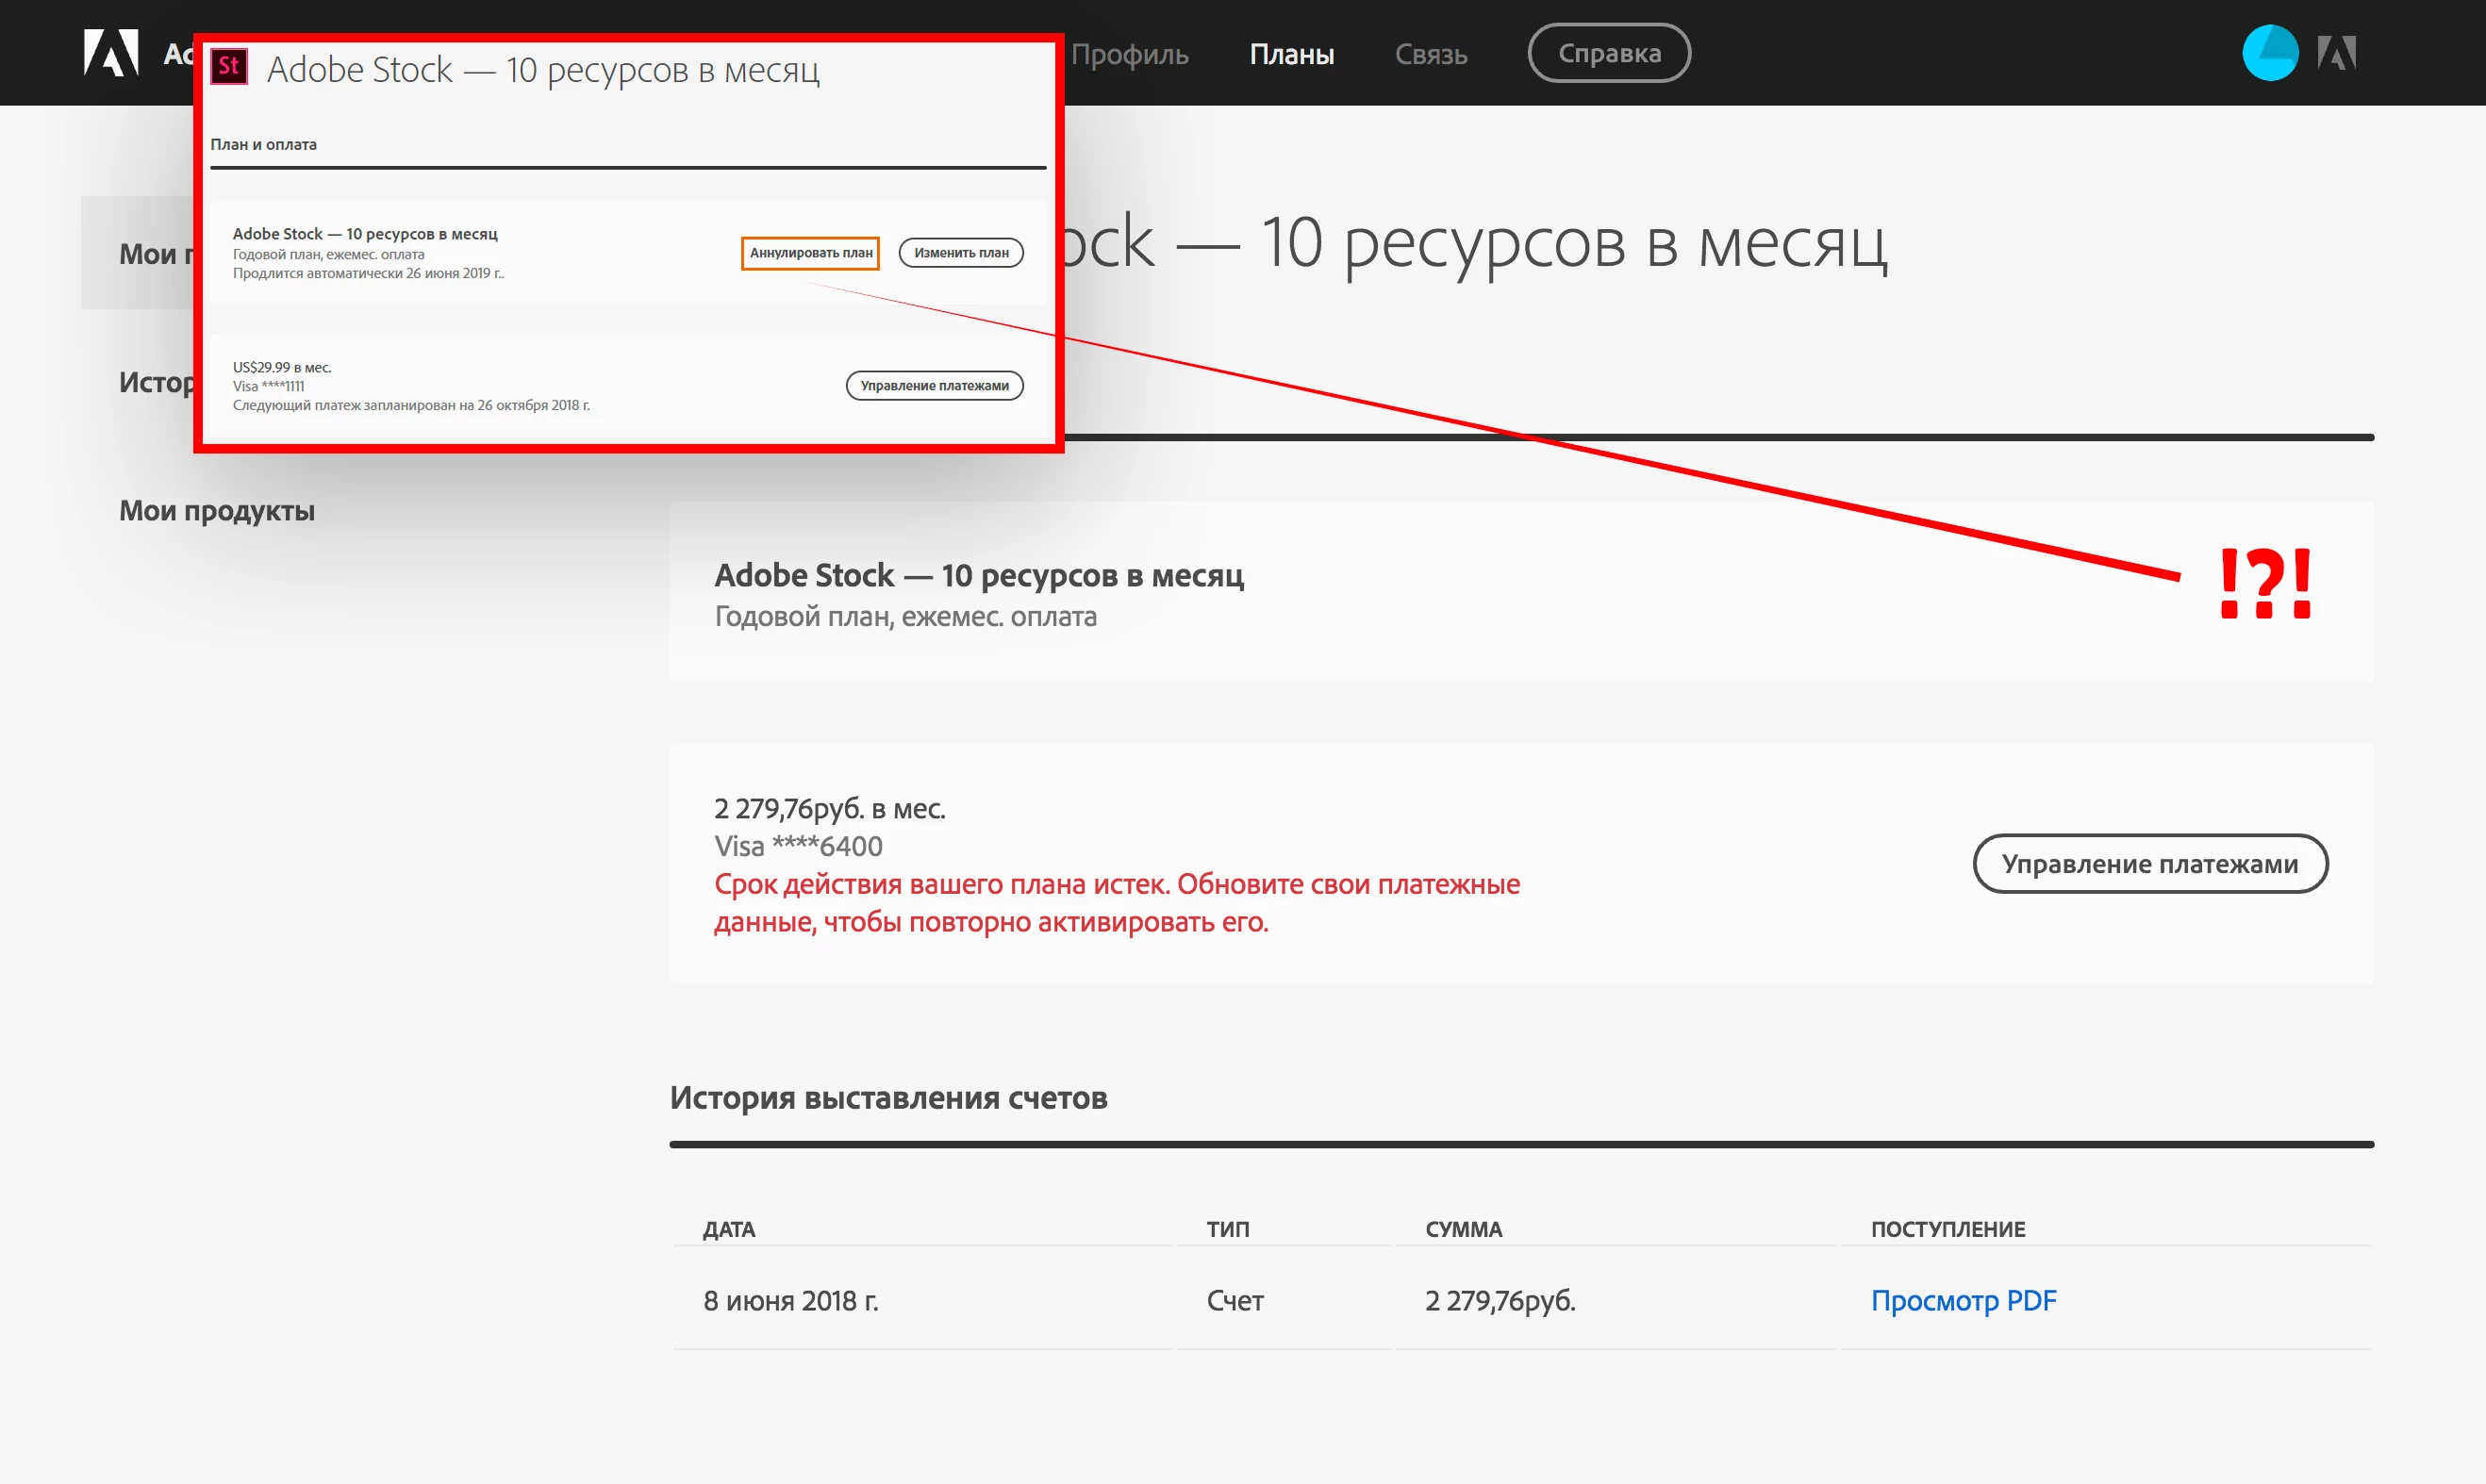Open the Профиль navigation item
This screenshot has width=2486, height=1484.
click(1129, 54)
